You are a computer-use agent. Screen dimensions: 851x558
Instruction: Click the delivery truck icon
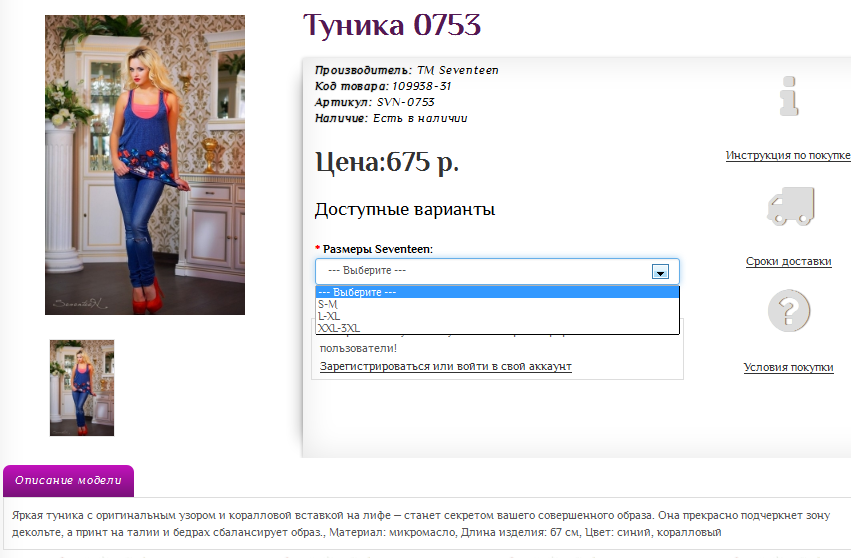point(791,206)
